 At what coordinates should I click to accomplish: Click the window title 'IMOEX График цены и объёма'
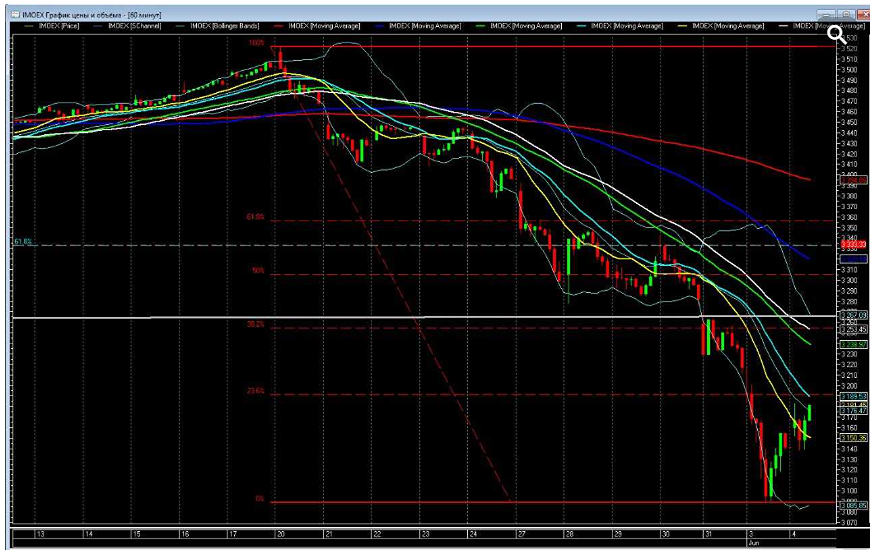(x=73, y=15)
